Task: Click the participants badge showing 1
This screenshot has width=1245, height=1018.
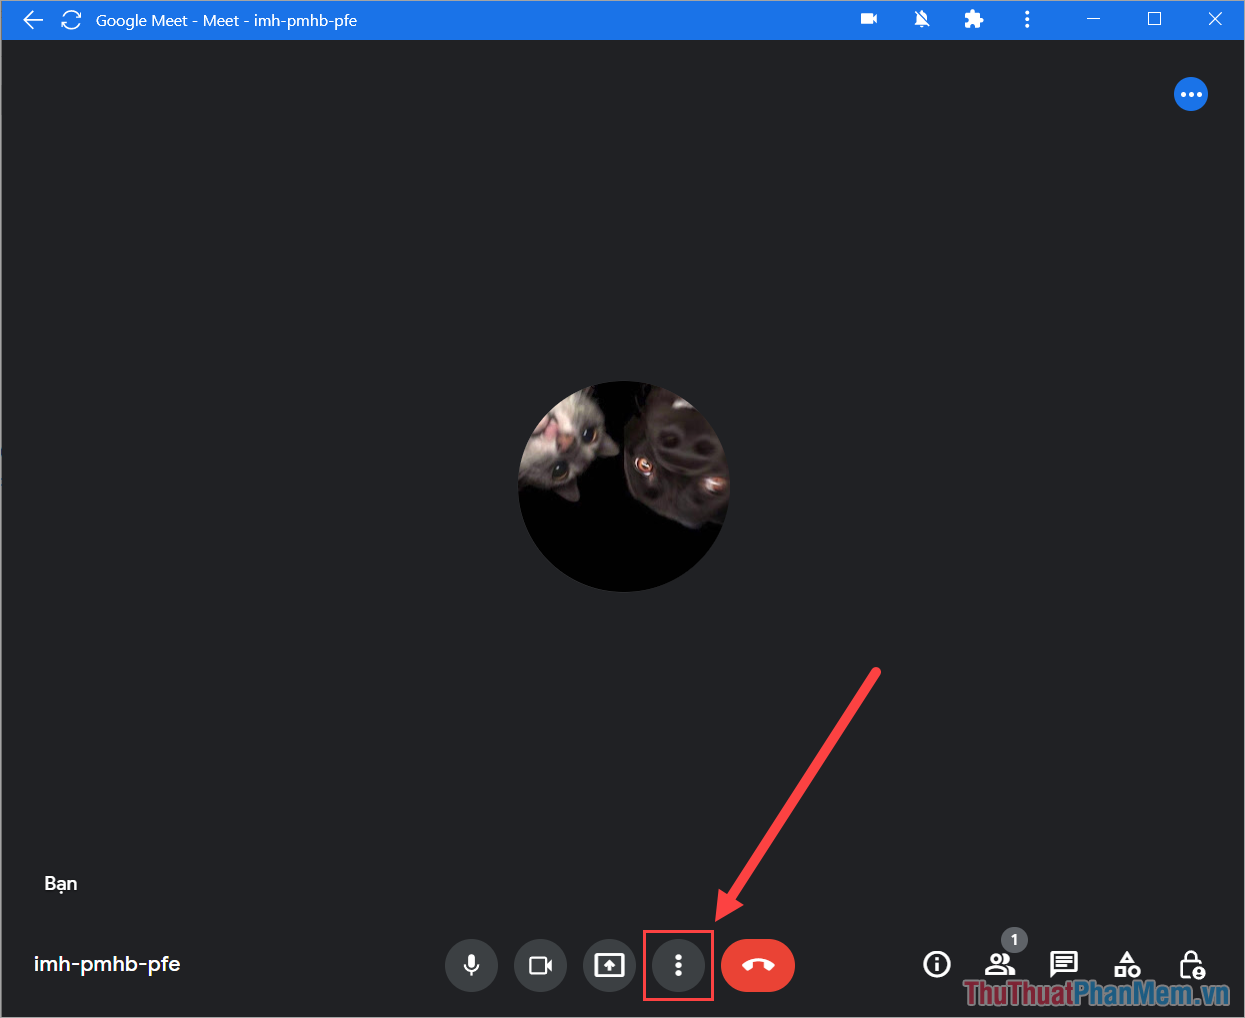Action: click(1014, 940)
